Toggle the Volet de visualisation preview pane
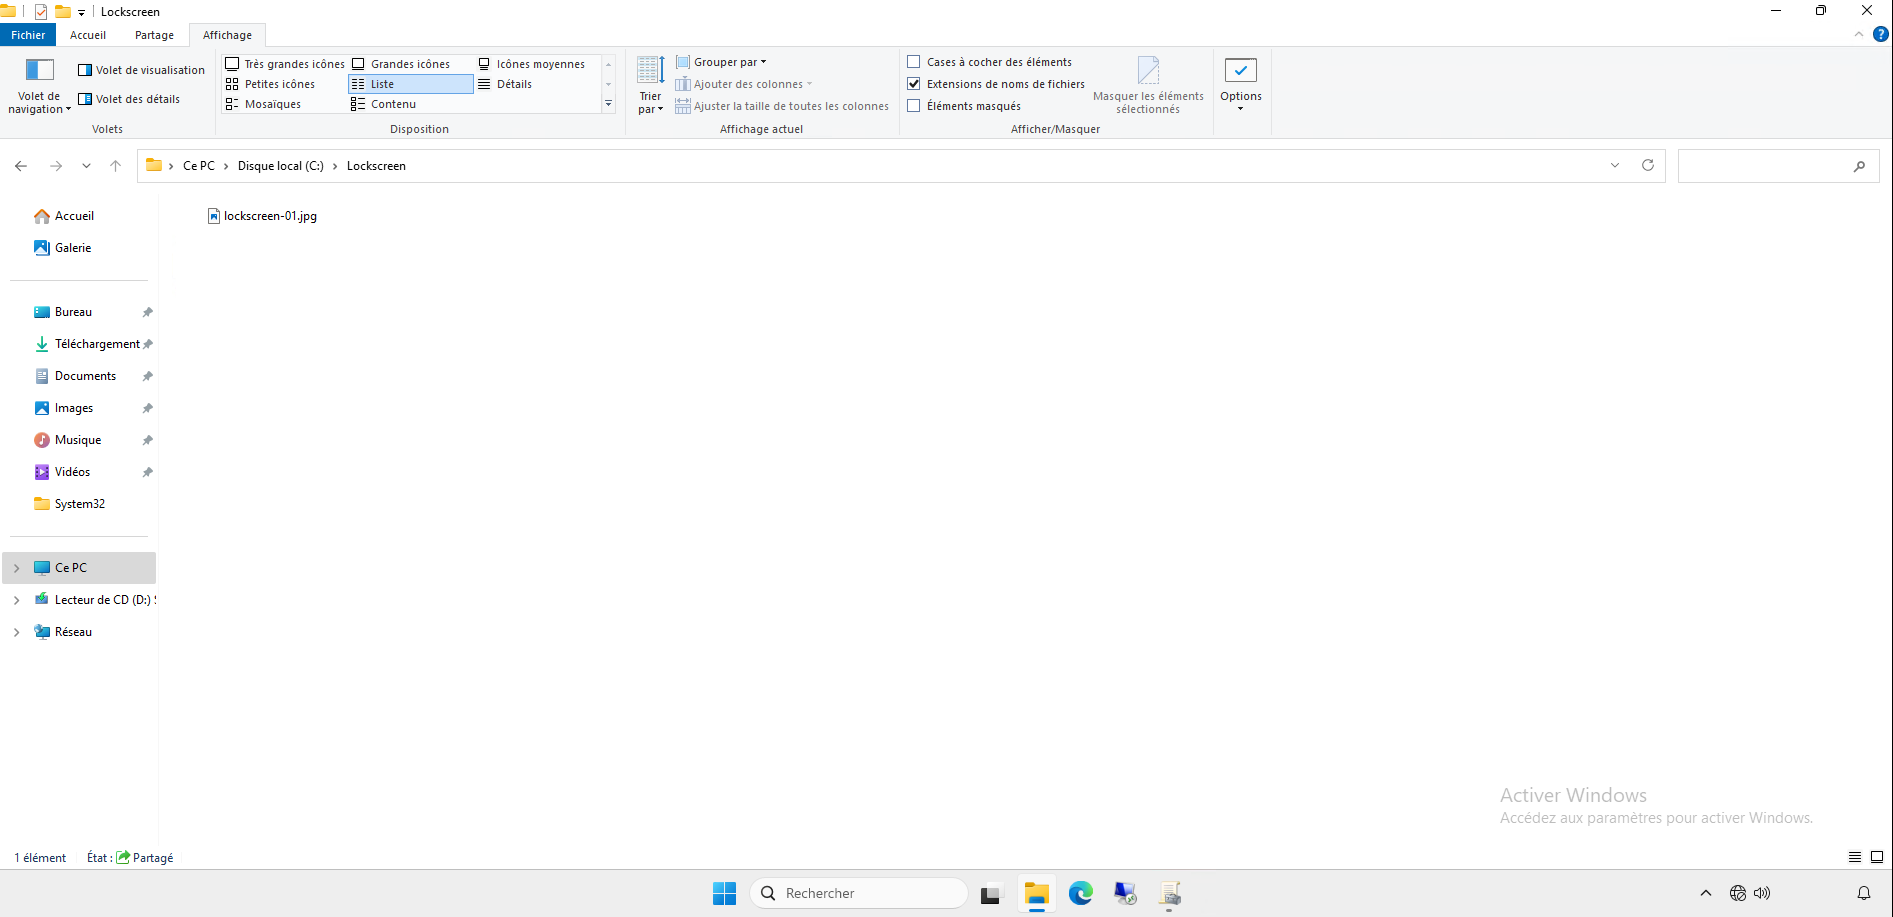Screen dimensions: 1893x917 coord(141,70)
